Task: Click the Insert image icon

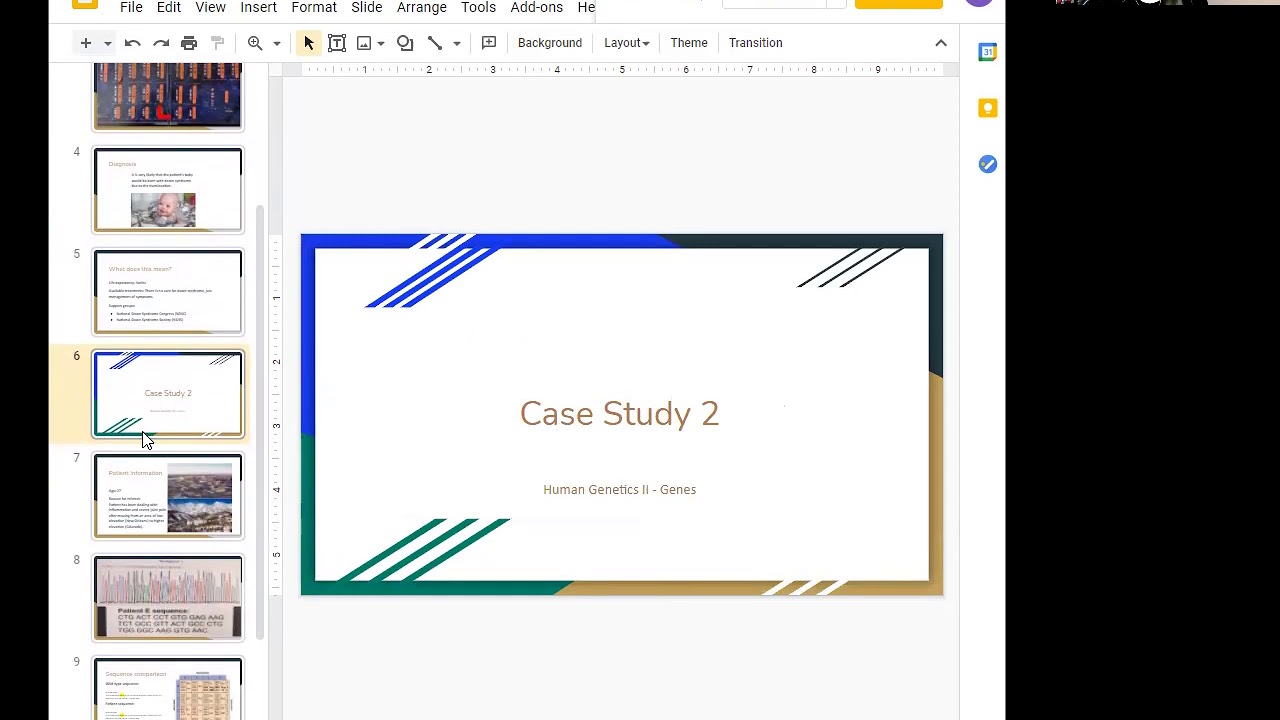Action: click(x=364, y=43)
